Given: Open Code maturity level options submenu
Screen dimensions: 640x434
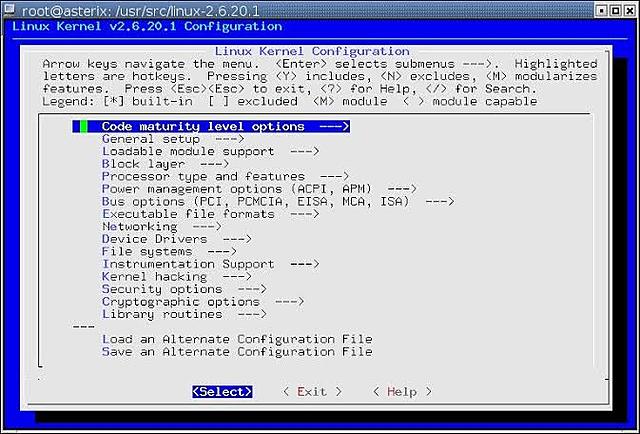Looking at the screenshot, I should tap(211, 127).
